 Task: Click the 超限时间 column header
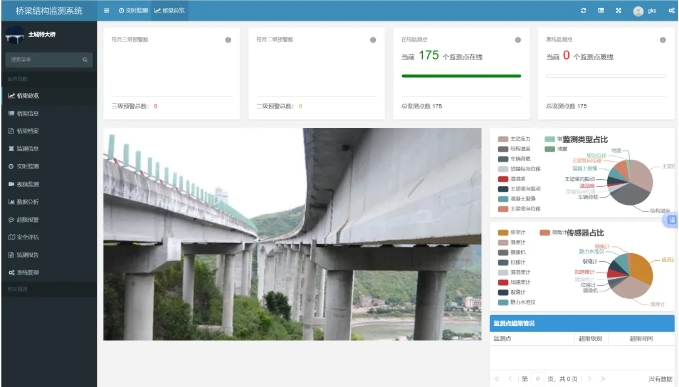(x=641, y=339)
